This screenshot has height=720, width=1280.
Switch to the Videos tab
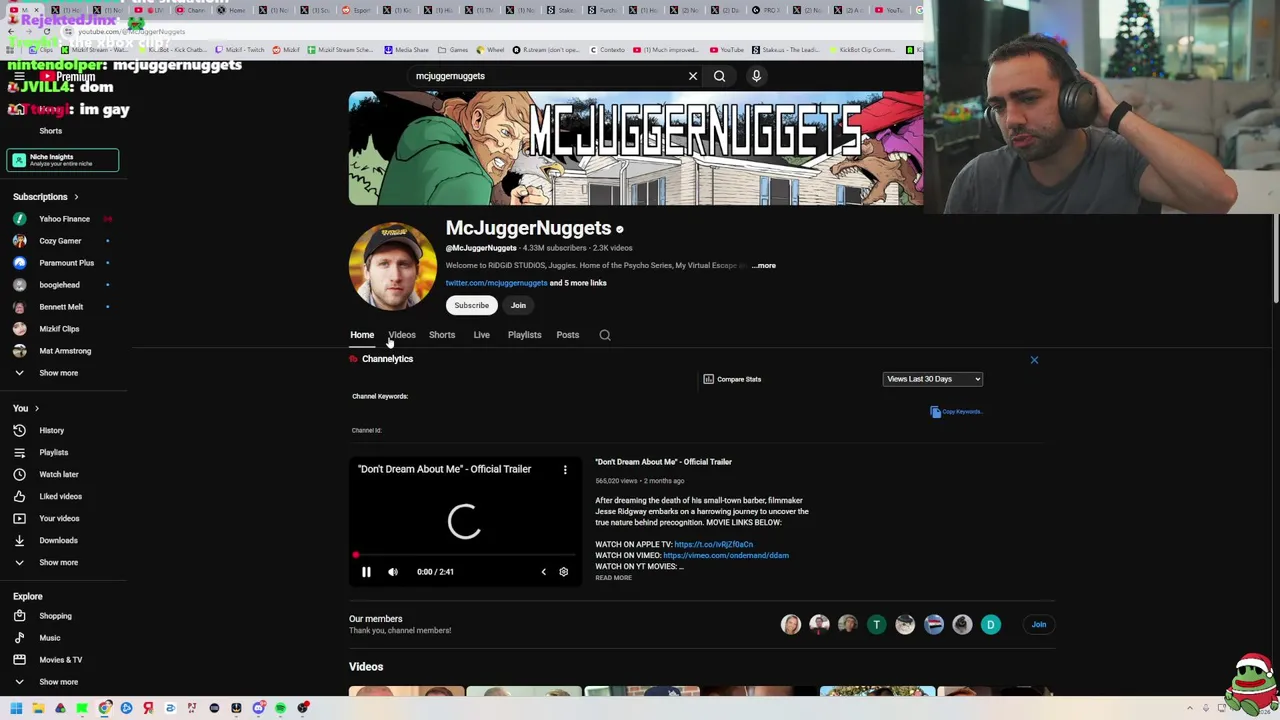click(x=402, y=335)
